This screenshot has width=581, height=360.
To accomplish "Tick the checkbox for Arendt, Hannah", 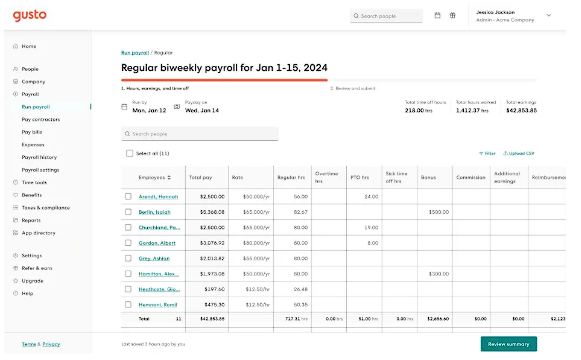I will click(128, 197).
